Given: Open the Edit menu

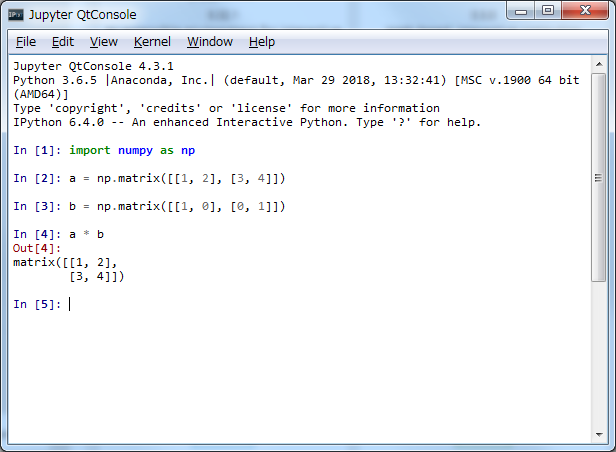Looking at the screenshot, I should (63, 42).
